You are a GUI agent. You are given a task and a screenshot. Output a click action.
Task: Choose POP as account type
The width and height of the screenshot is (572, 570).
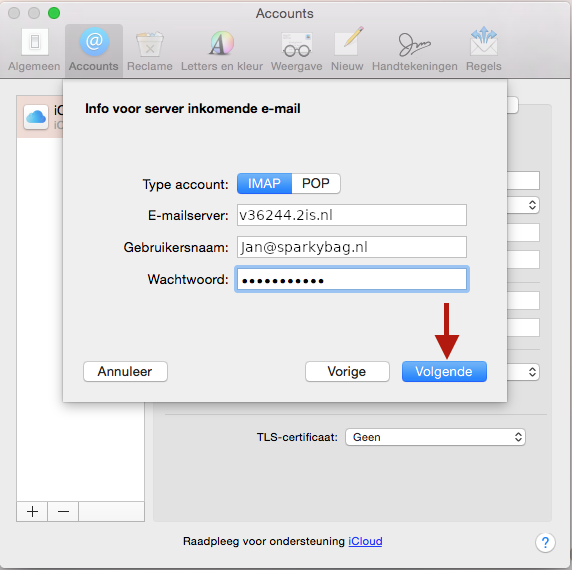click(x=316, y=183)
